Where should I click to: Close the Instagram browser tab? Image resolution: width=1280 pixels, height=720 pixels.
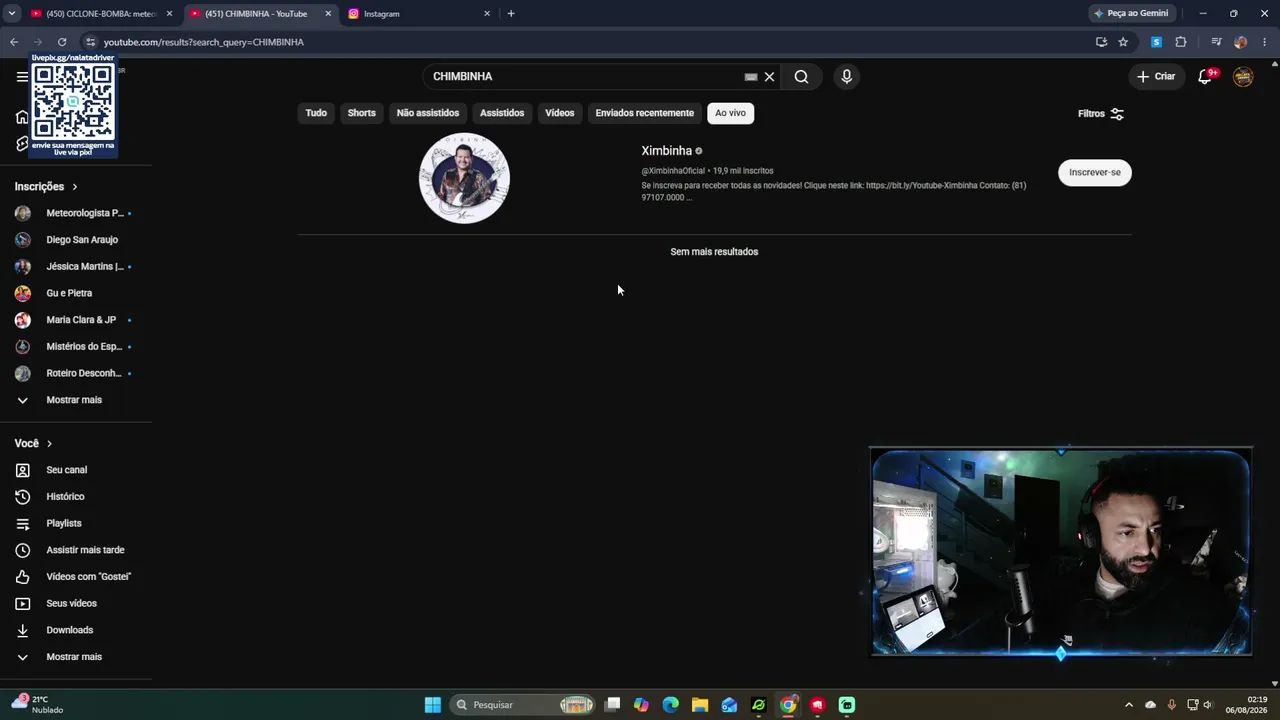coord(487,14)
